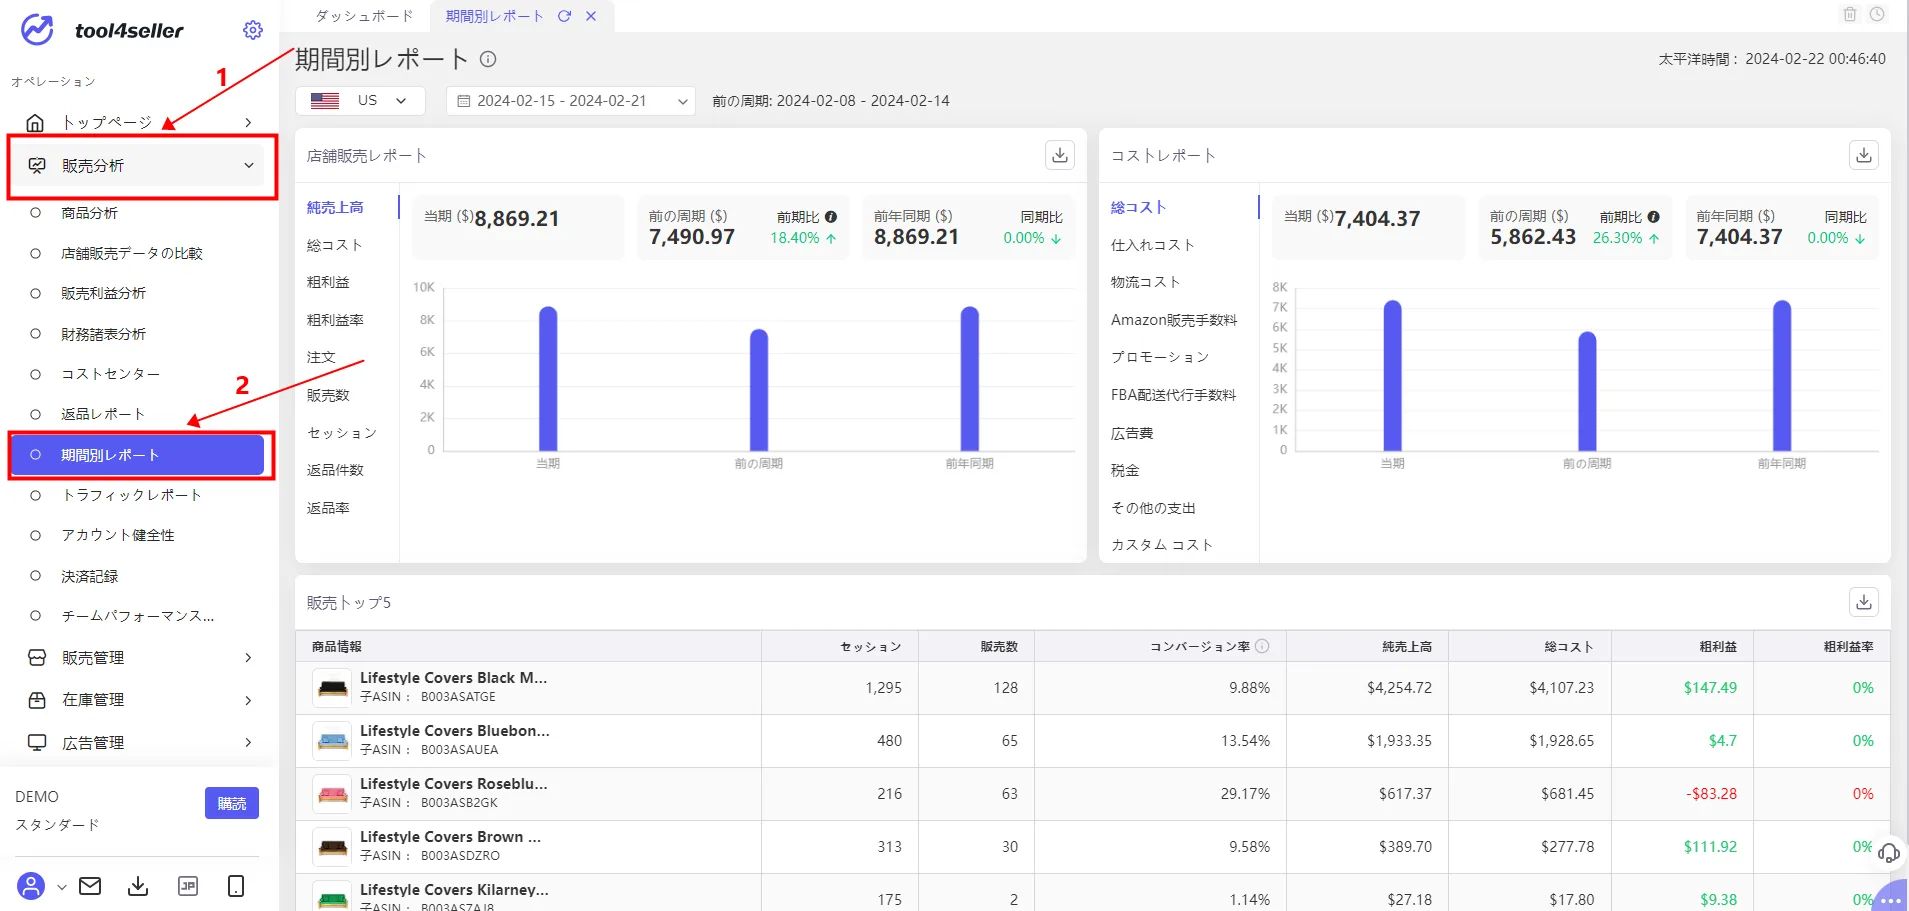
Task: Click the トップページ home icon
Action: [x=35, y=122]
